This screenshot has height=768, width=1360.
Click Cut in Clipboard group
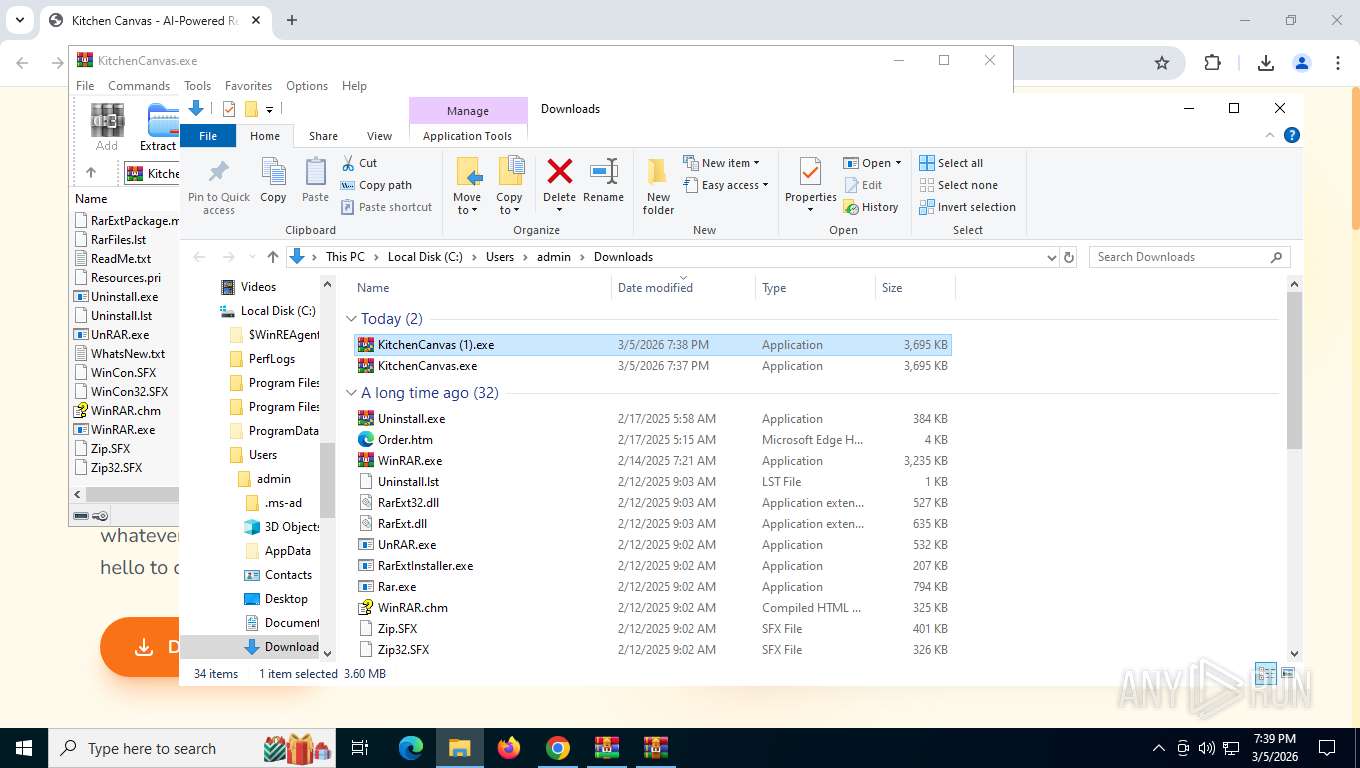pyautogui.click(x=359, y=163)
